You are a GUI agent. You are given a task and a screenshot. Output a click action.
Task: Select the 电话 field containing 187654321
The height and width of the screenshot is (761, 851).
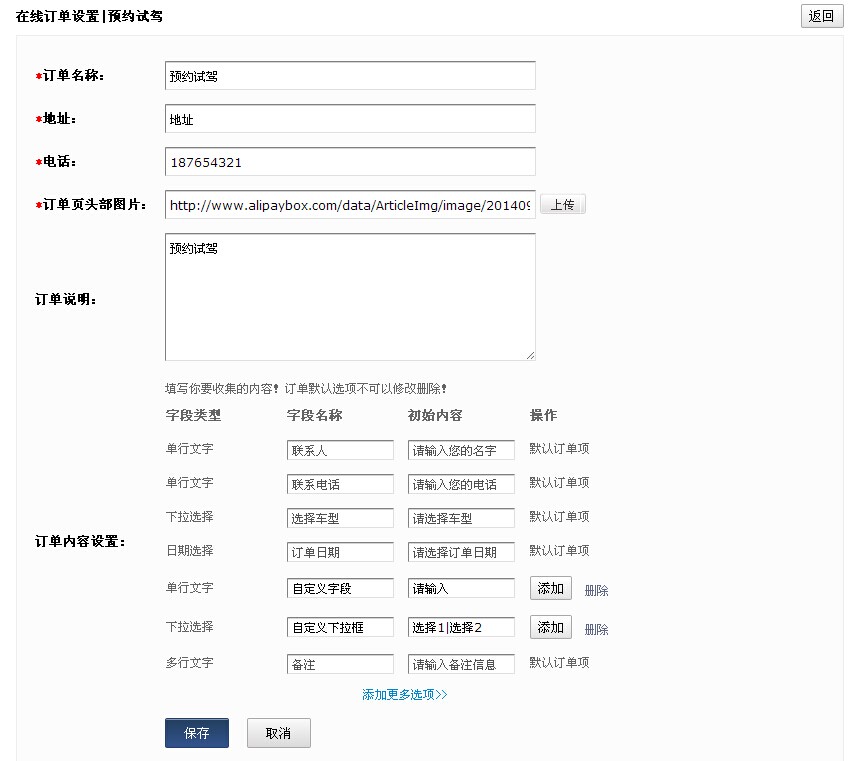coord(350,162)
